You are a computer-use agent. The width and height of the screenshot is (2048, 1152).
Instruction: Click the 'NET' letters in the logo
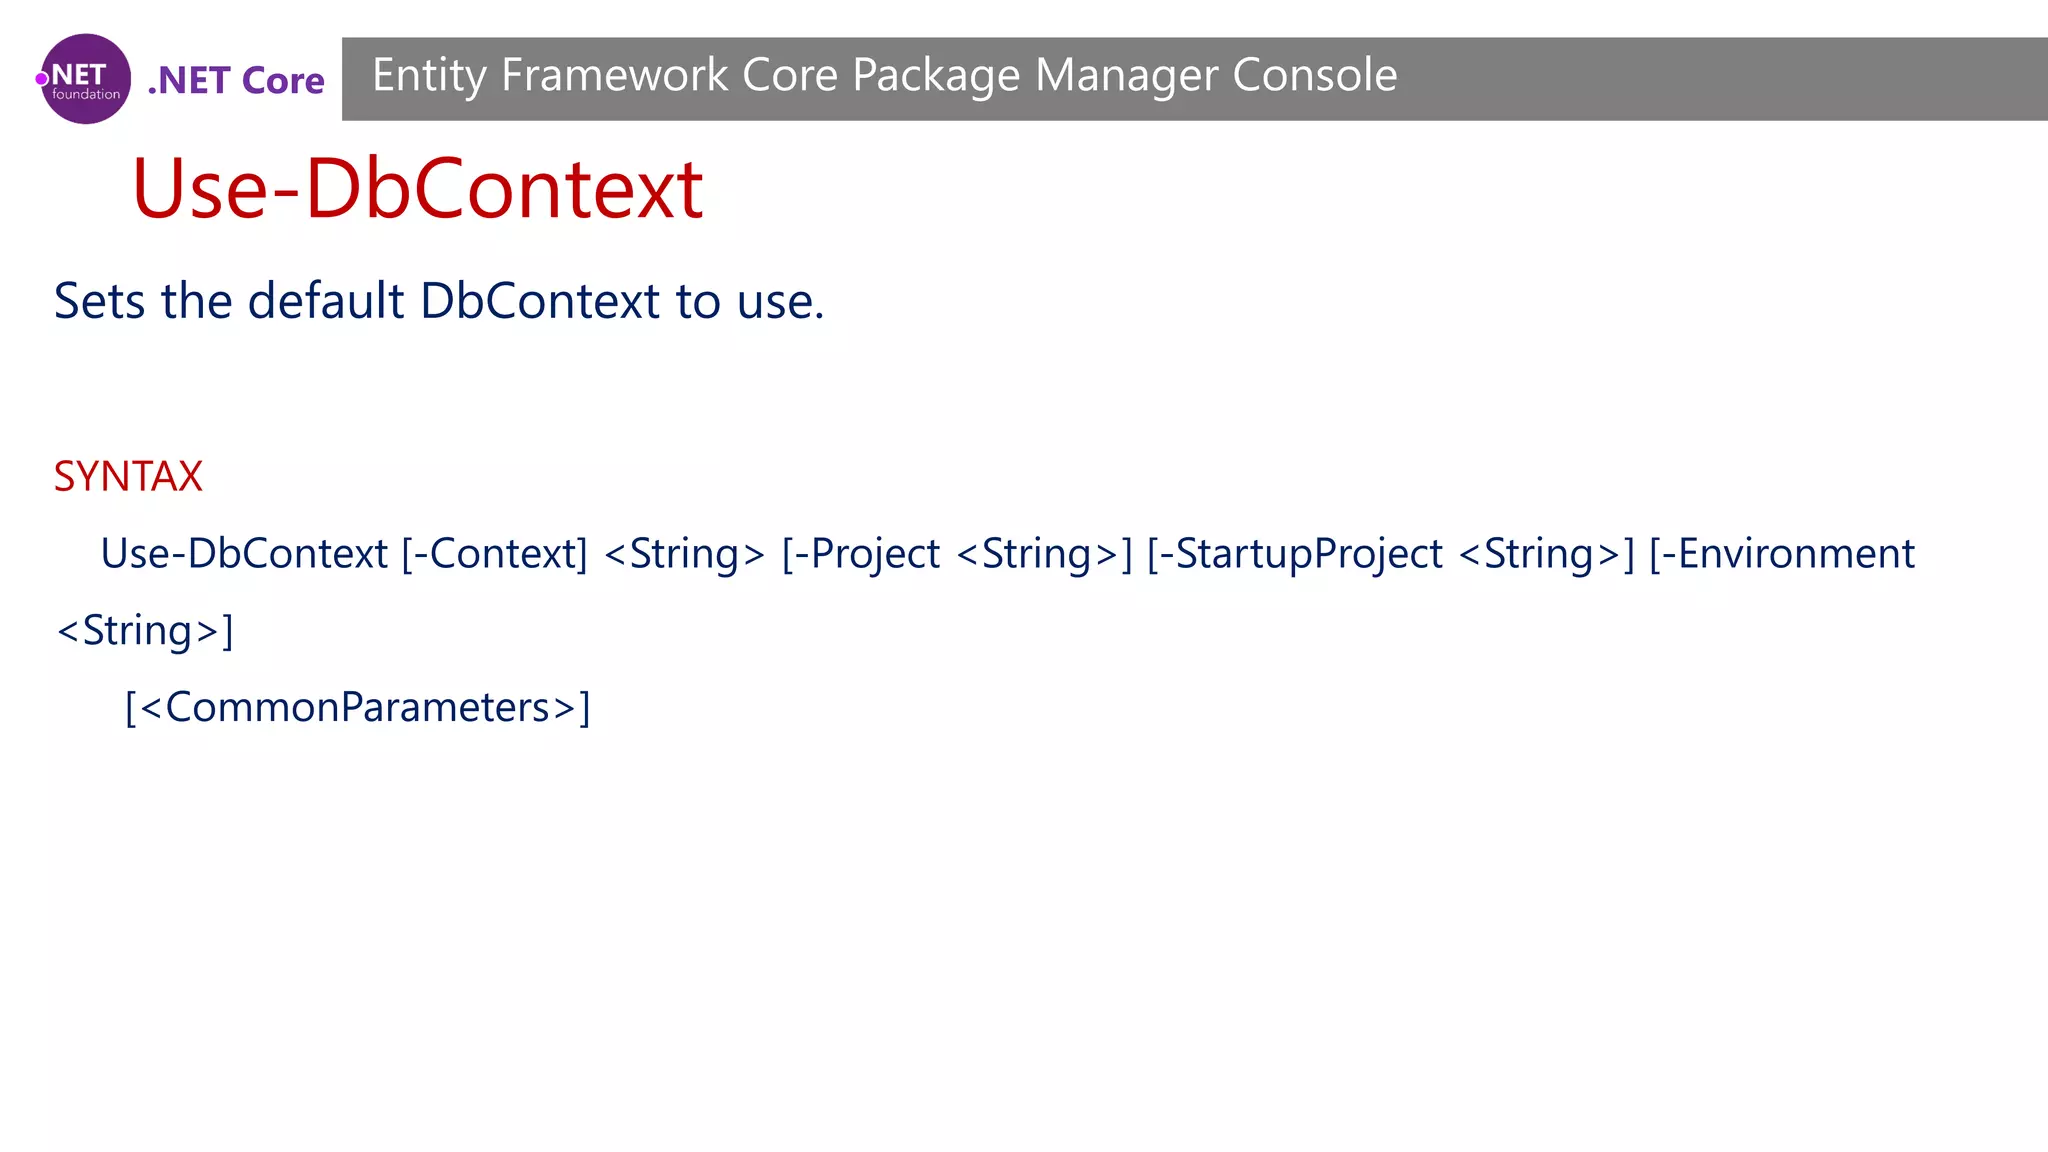pos(78,75)
